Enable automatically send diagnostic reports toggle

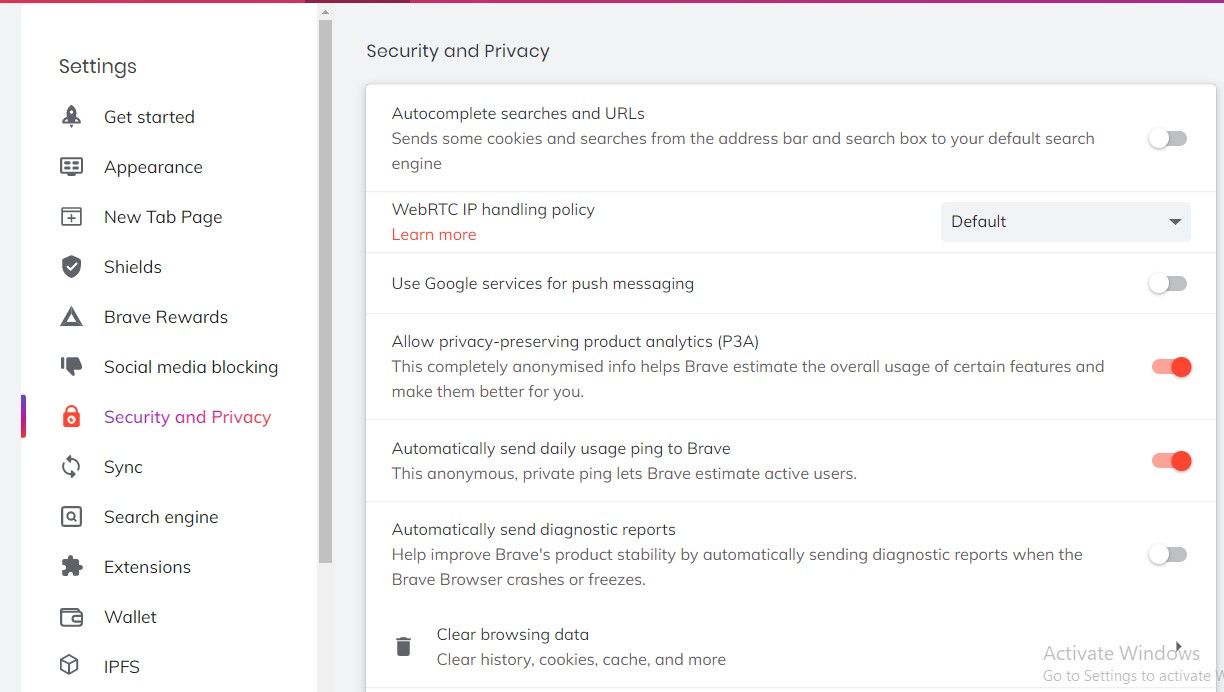(x=1167, y=554)
